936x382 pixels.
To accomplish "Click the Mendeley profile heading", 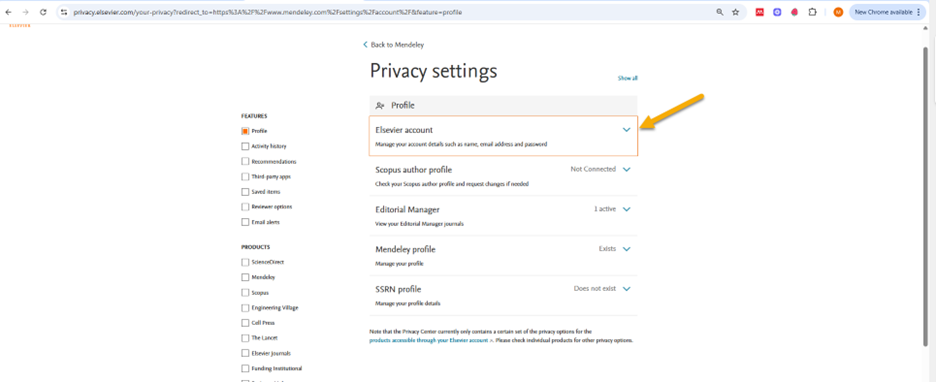I will tap(405, 249).
